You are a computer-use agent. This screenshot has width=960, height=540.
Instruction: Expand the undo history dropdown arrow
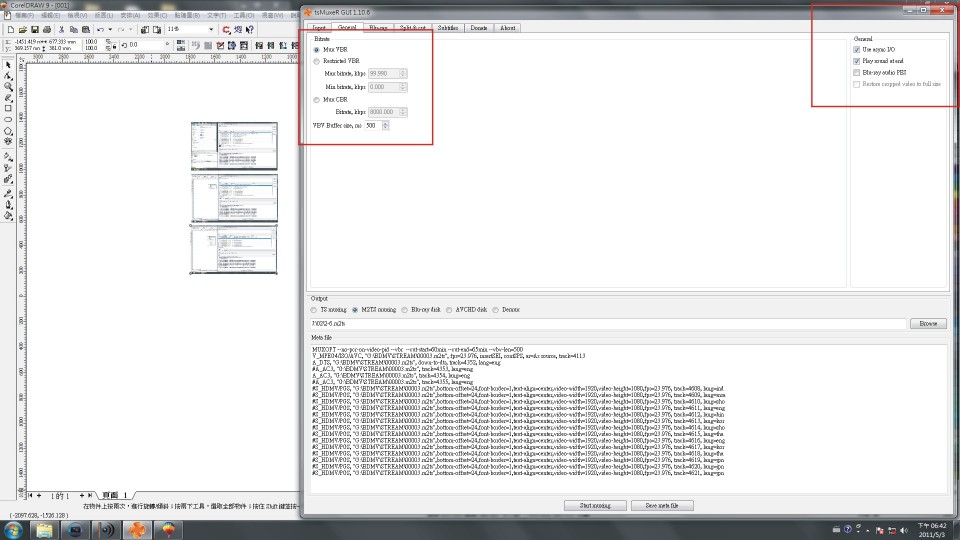[110, 29]
